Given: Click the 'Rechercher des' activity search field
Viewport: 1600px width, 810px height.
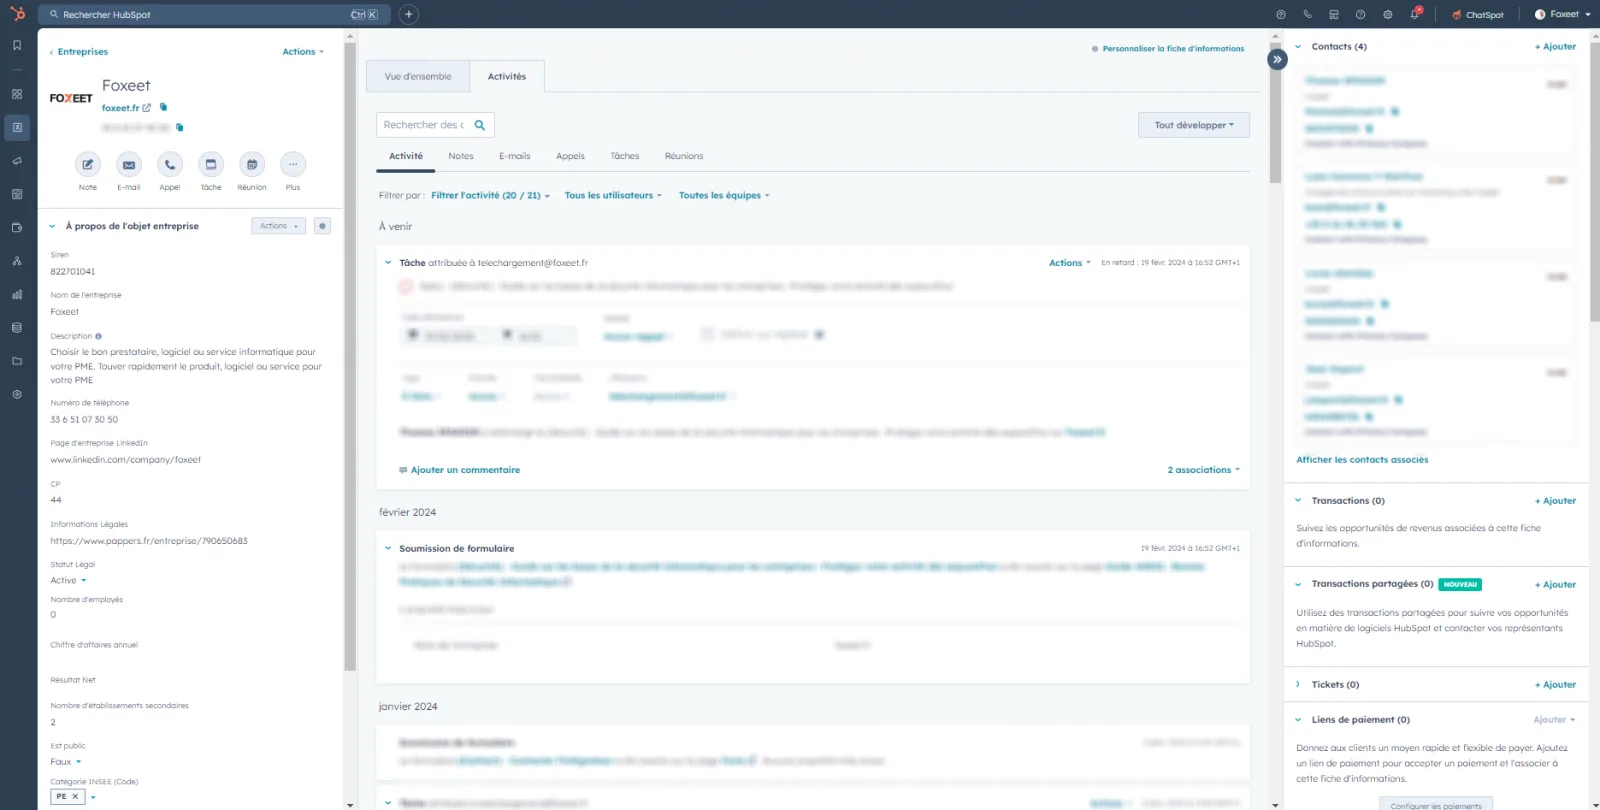Looking at the screenshot, I should tap(424, 125).
